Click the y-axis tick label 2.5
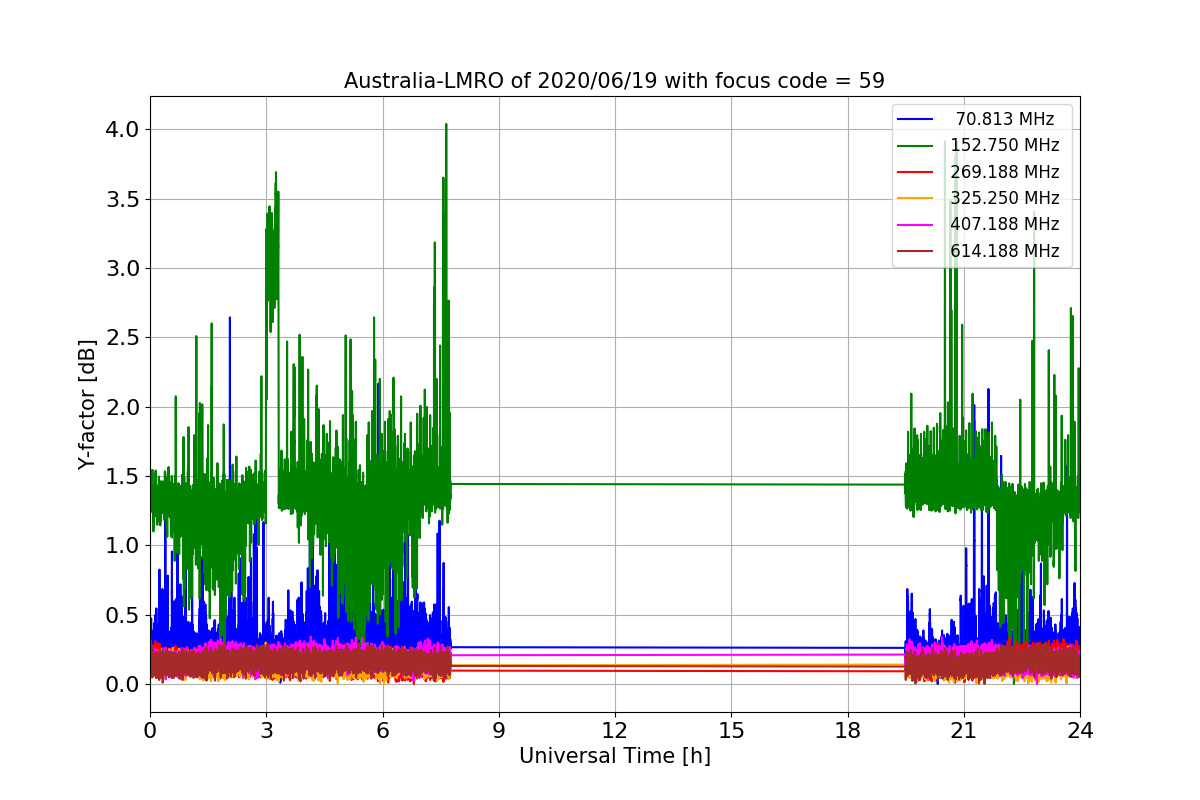The width and height of the screenshot is (1200, 800). pyautogui.click(x=121, y=338)
